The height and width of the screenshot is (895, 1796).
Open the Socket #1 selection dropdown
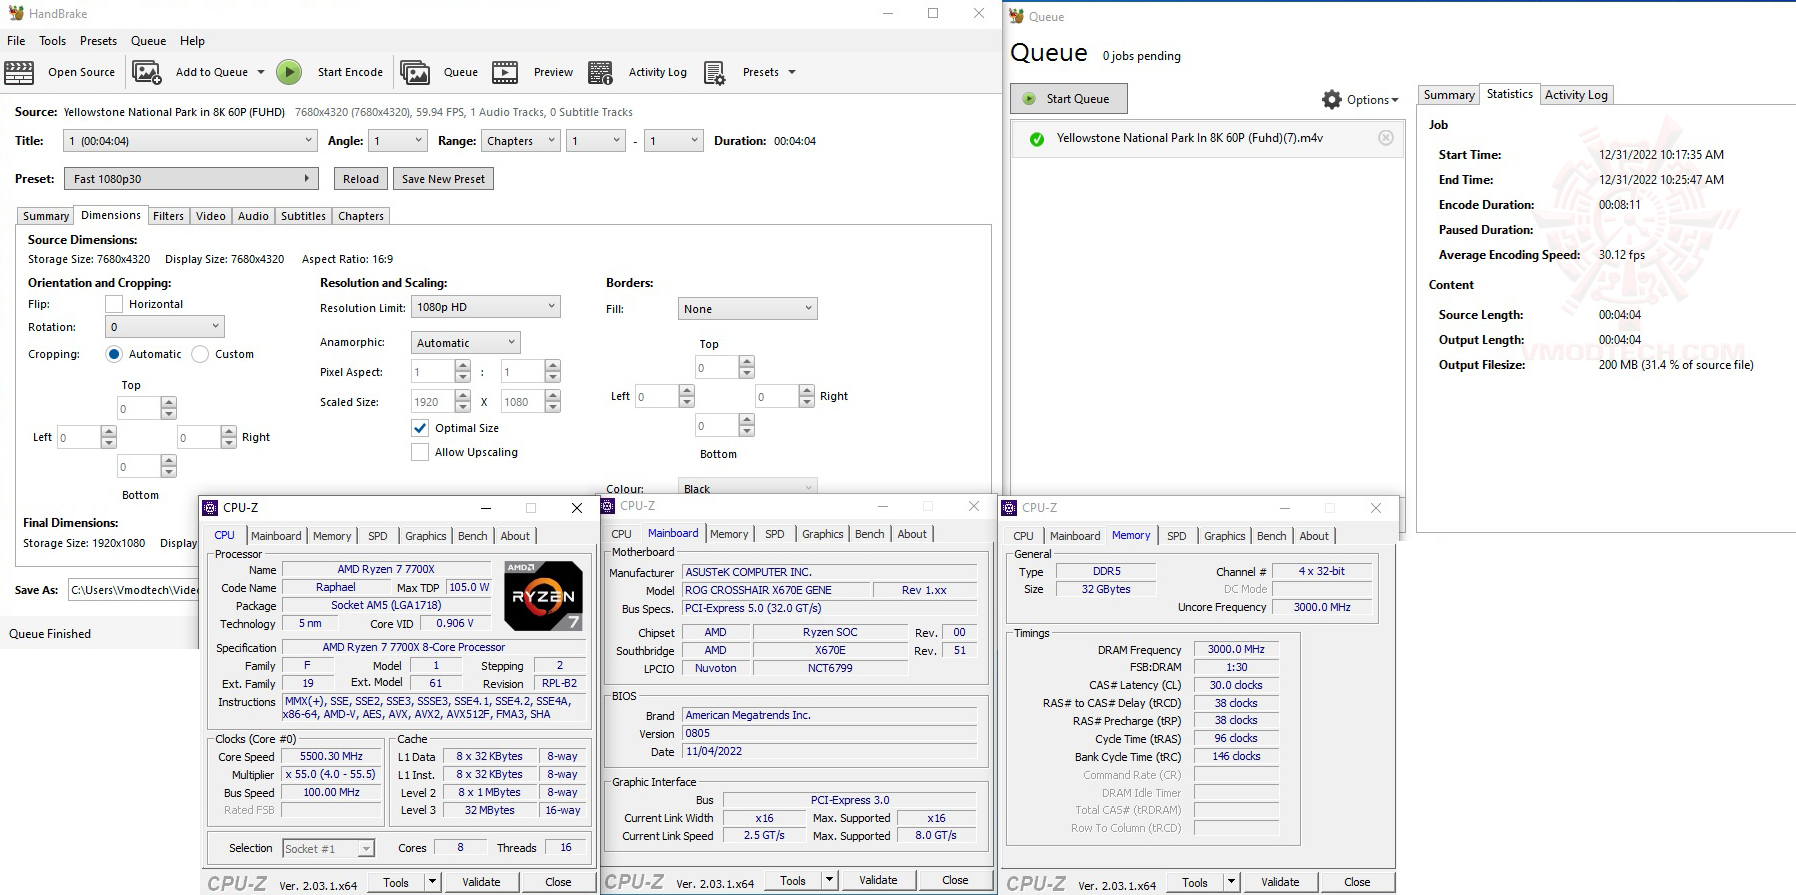coord(328,849)
